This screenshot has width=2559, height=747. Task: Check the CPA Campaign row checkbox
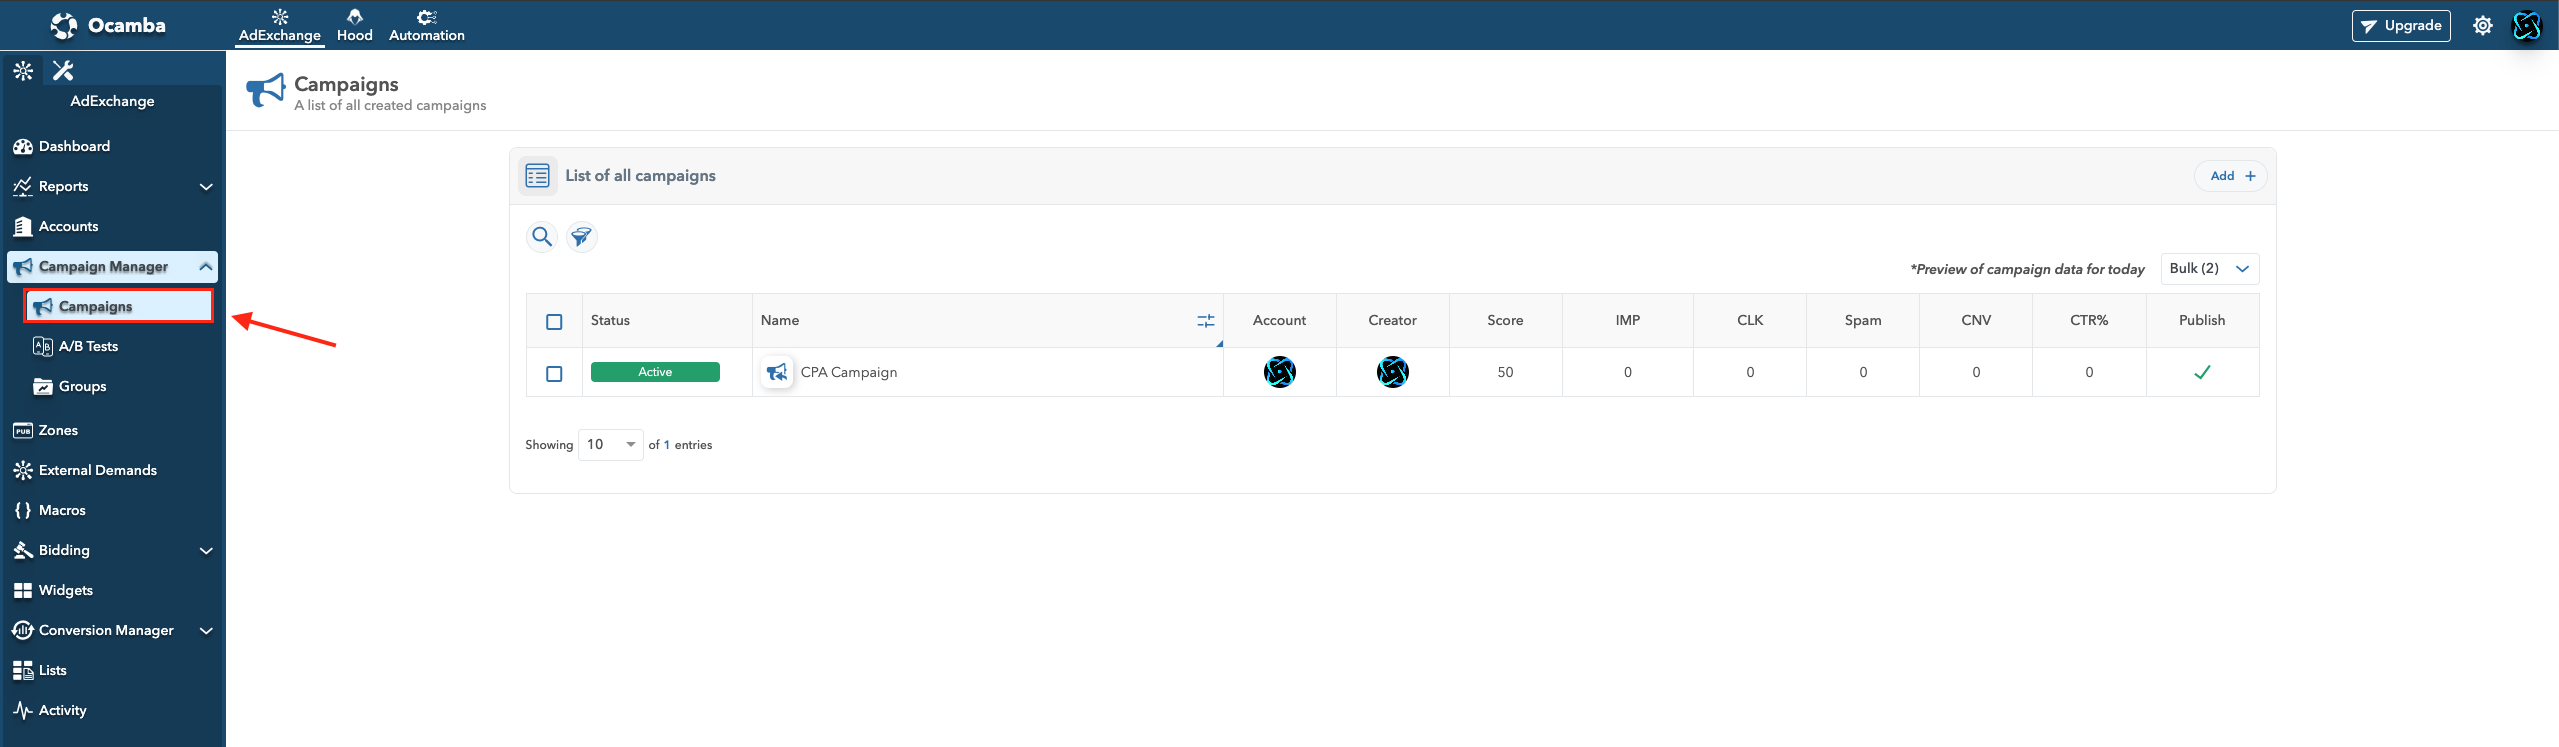pos(554,373)
